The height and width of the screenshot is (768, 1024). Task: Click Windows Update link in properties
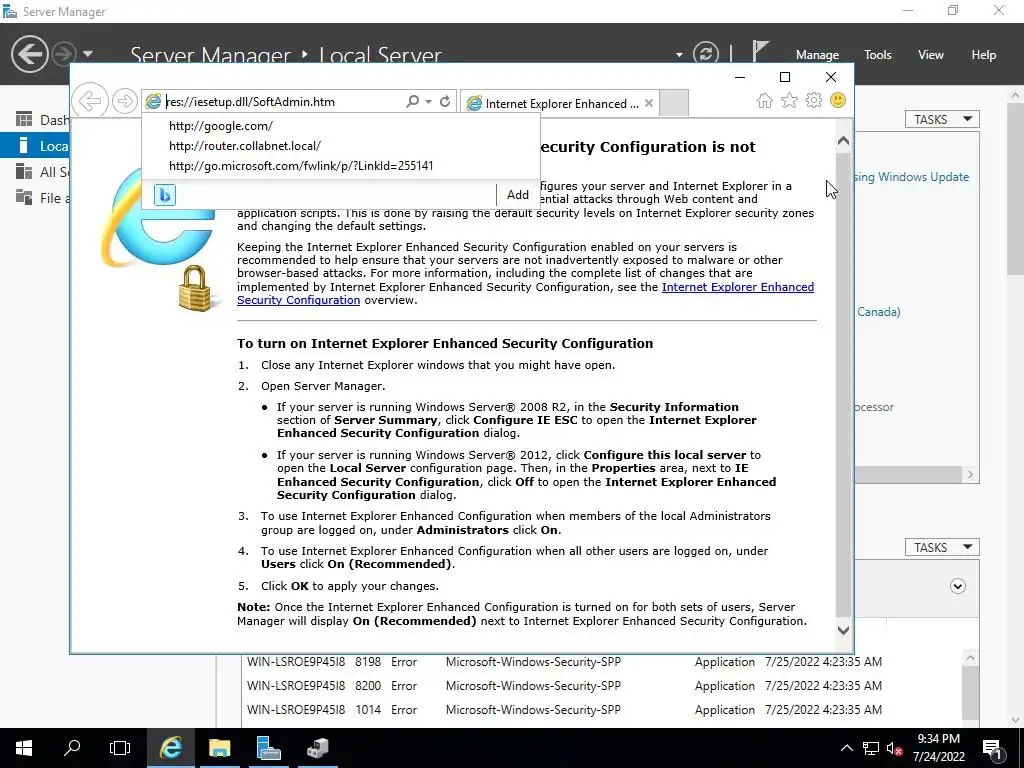tap(912, 177)
